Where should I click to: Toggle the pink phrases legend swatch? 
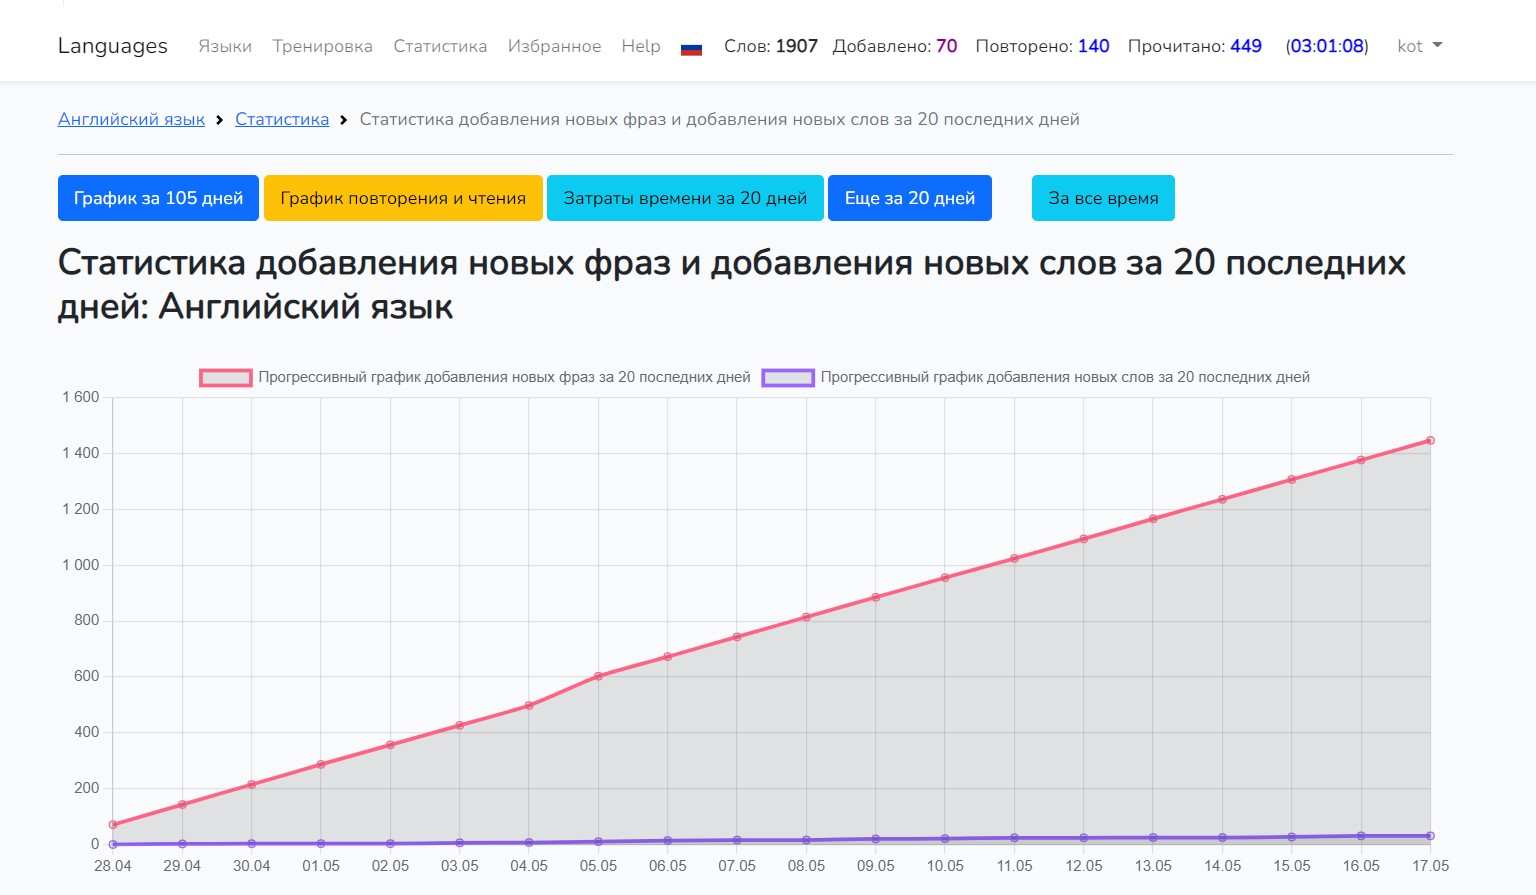click(225, 377)
